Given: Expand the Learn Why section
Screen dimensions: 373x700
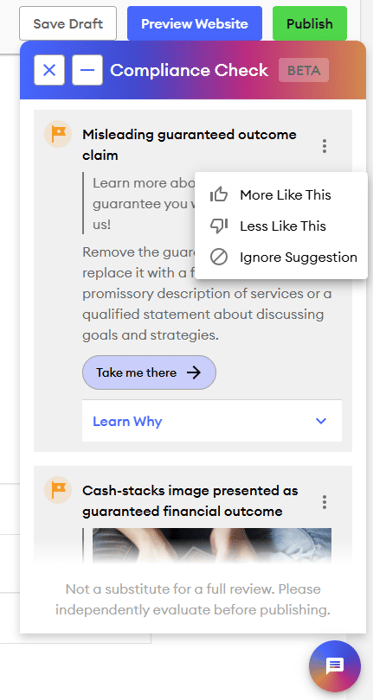Looking at the screenshot, I should [211, 421].
